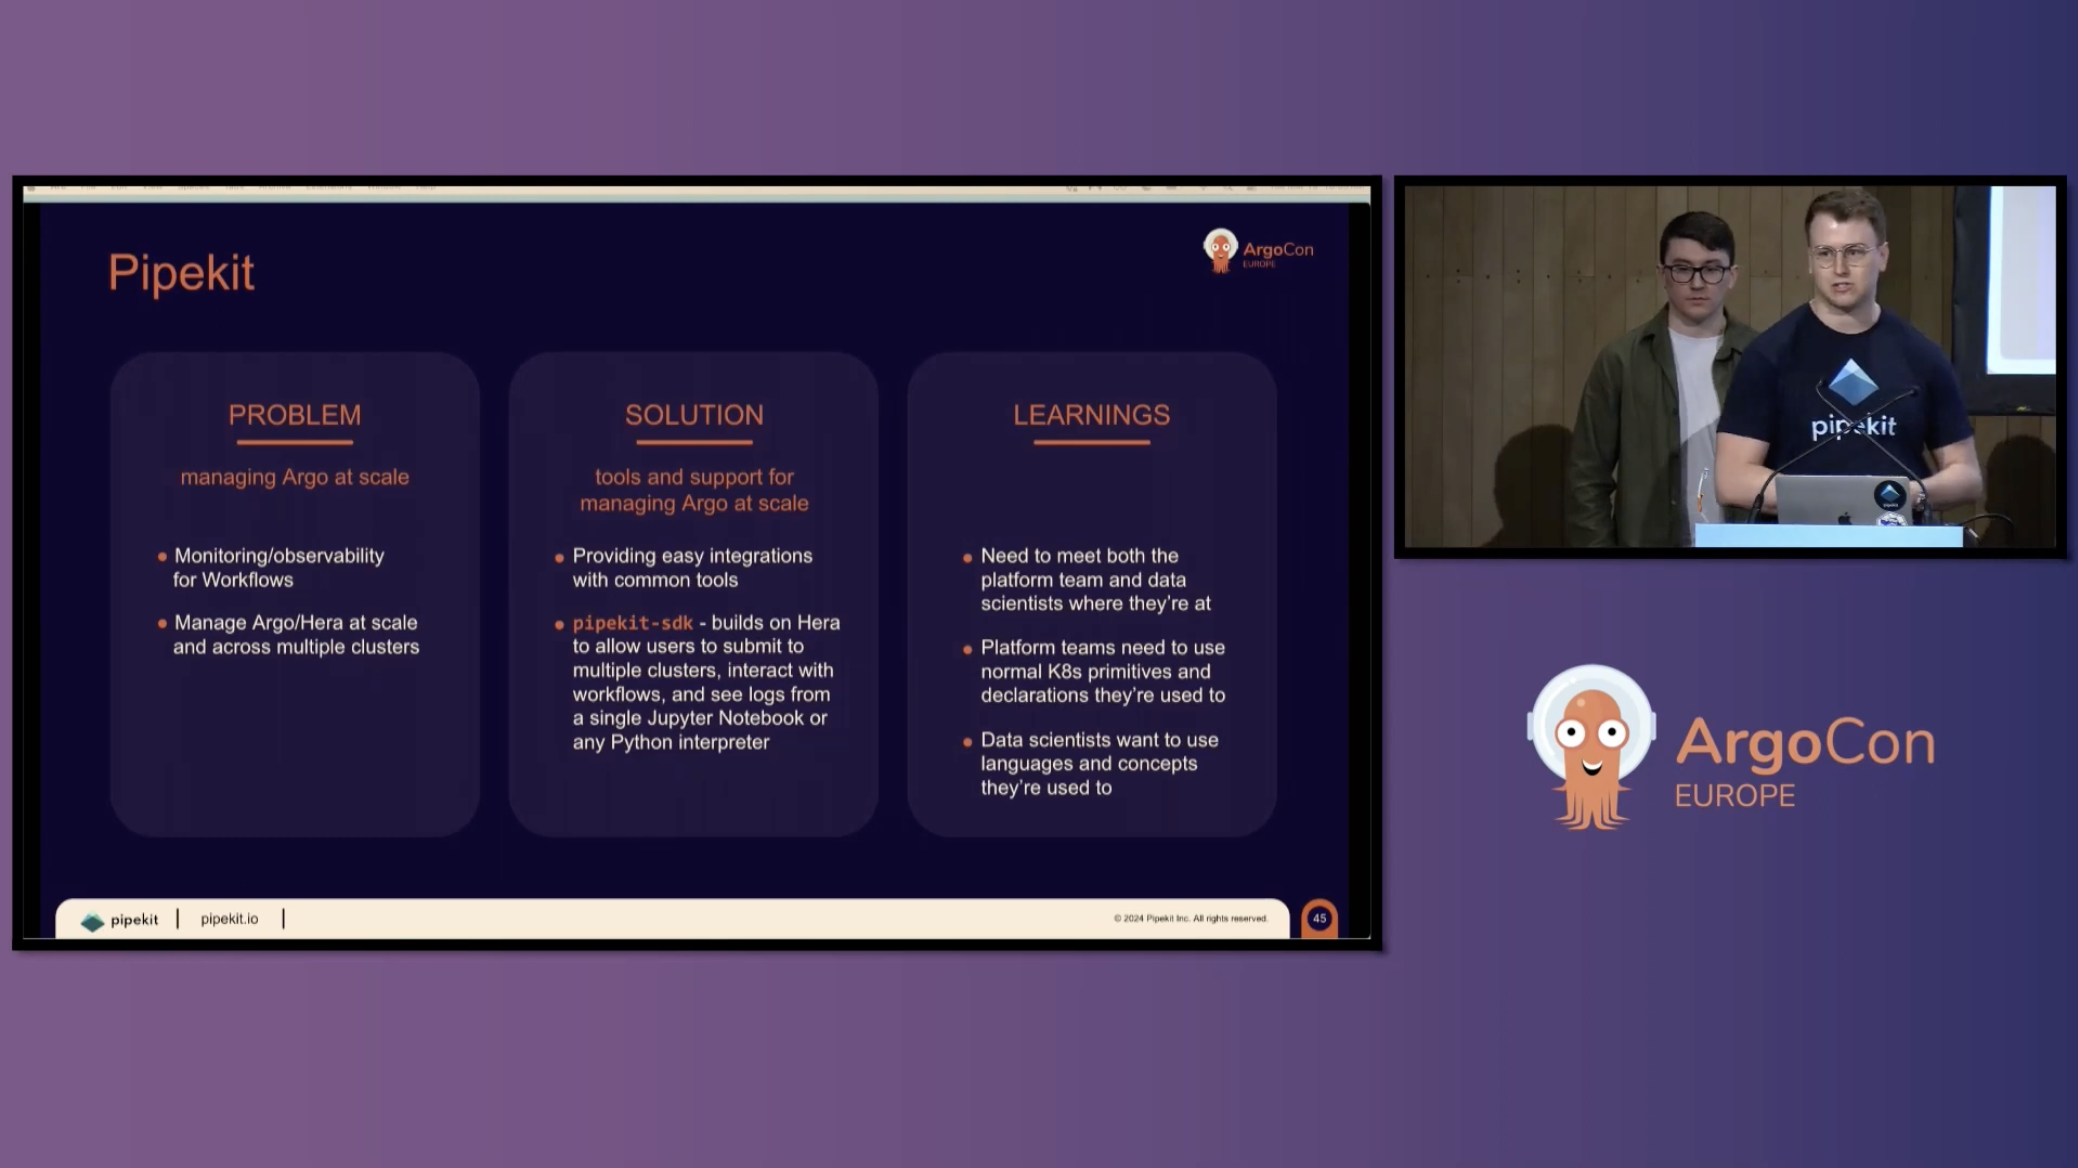Open the View menu
The width and height of the screenshot is (2078, 1168).
coord(151,187)
